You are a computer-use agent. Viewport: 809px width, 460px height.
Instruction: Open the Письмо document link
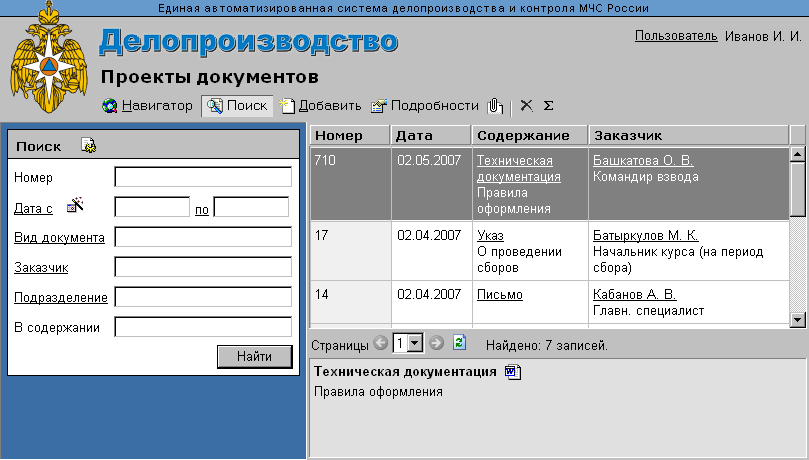(x=500, y=294)
